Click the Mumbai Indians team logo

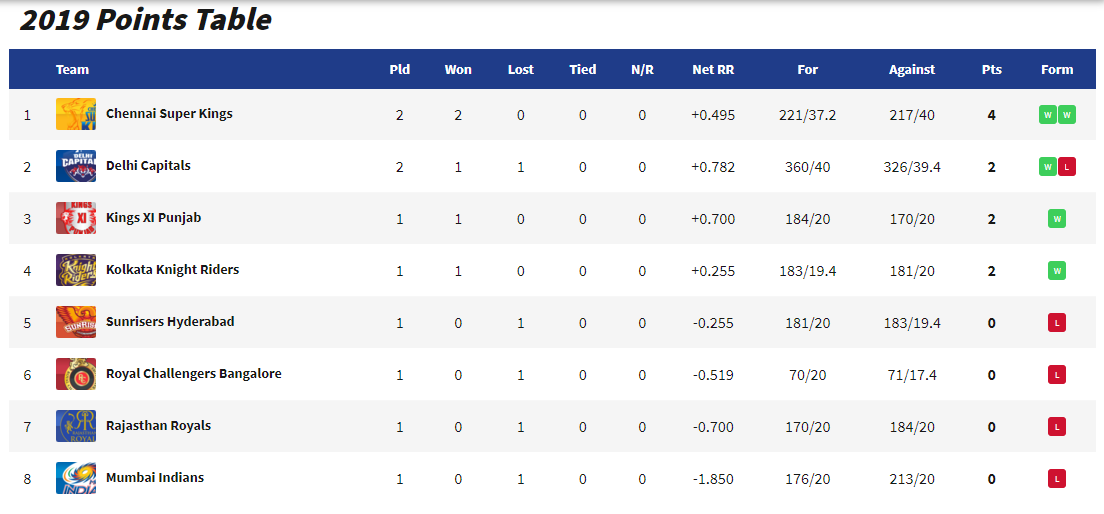(76, 478)
